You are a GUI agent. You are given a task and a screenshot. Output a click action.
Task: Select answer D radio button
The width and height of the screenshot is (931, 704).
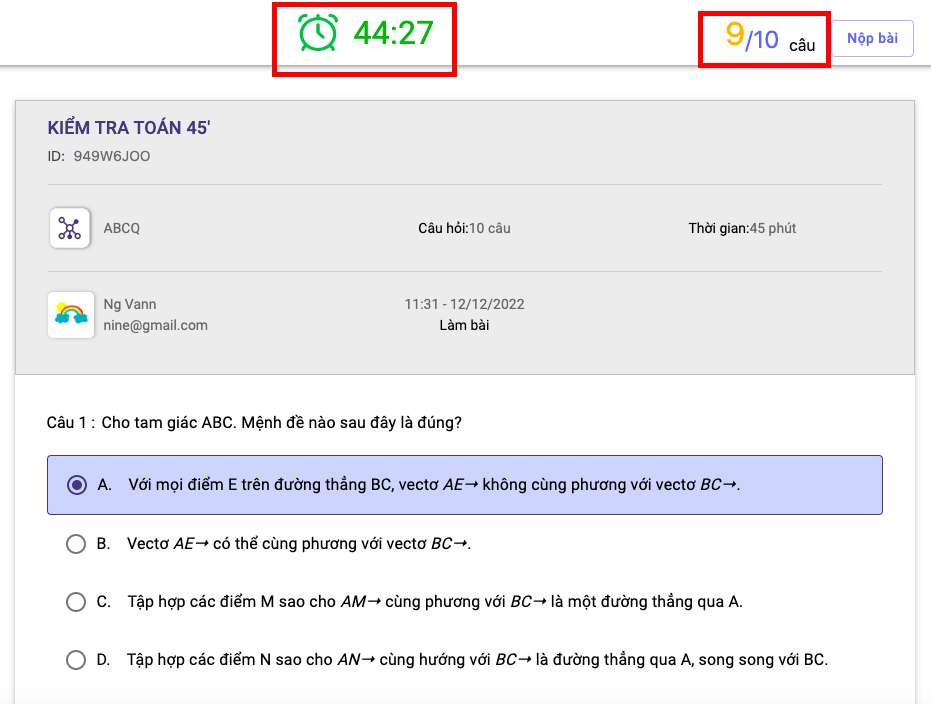pyautogui.click(x=75, y=660)
